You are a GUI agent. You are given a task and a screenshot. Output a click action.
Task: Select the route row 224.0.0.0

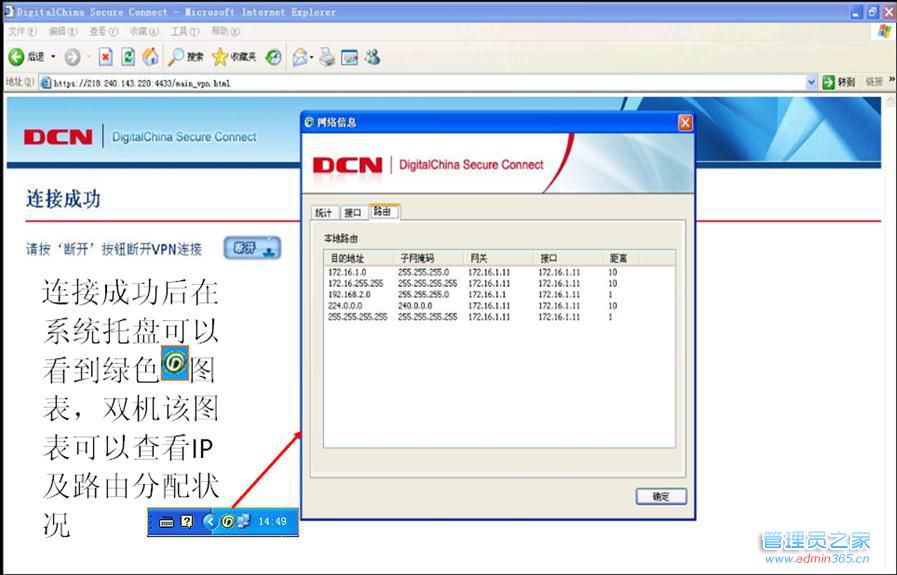[x=499, y=306]
